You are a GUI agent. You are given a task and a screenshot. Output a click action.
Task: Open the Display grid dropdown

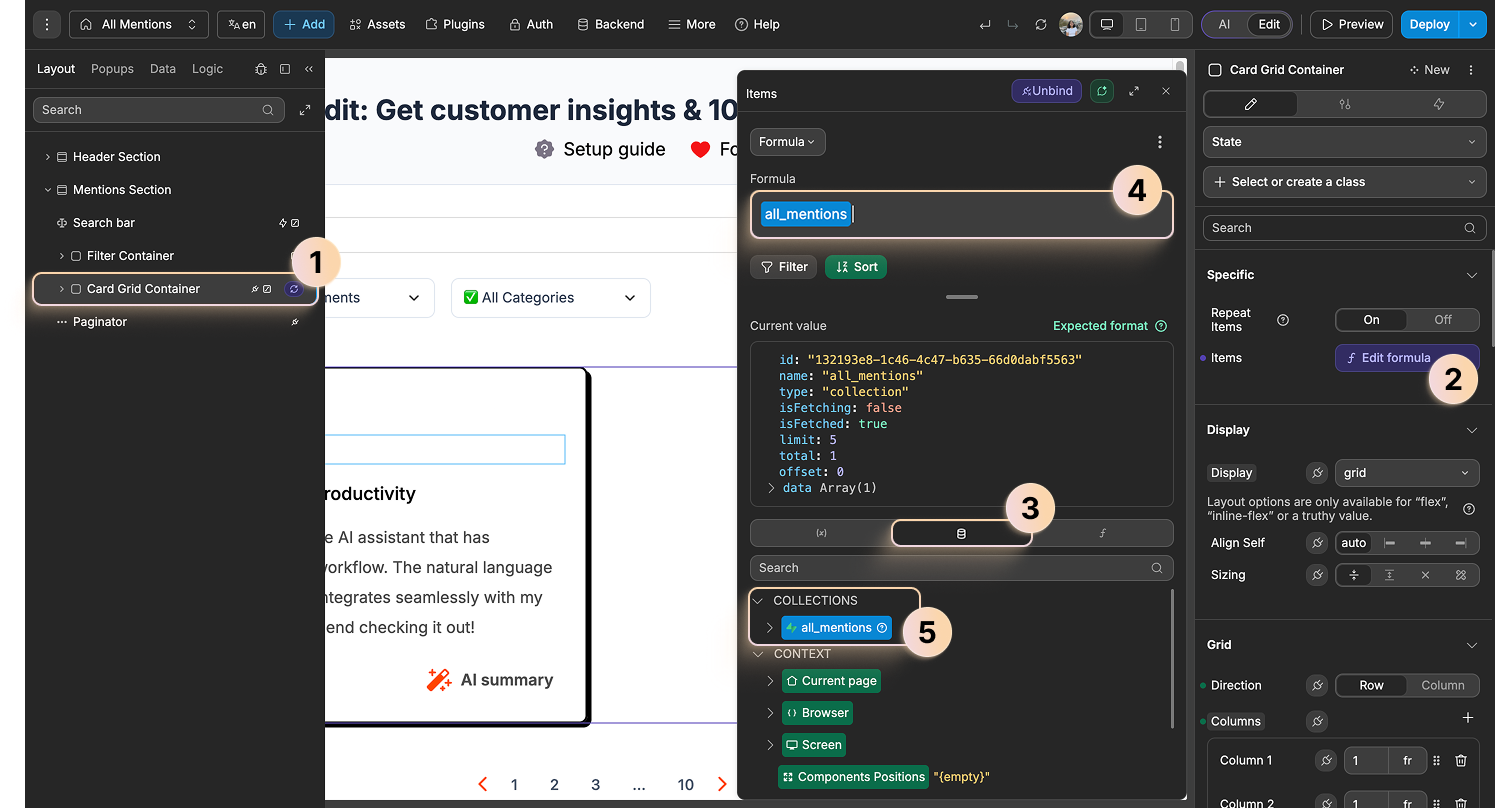(1406, 473)
